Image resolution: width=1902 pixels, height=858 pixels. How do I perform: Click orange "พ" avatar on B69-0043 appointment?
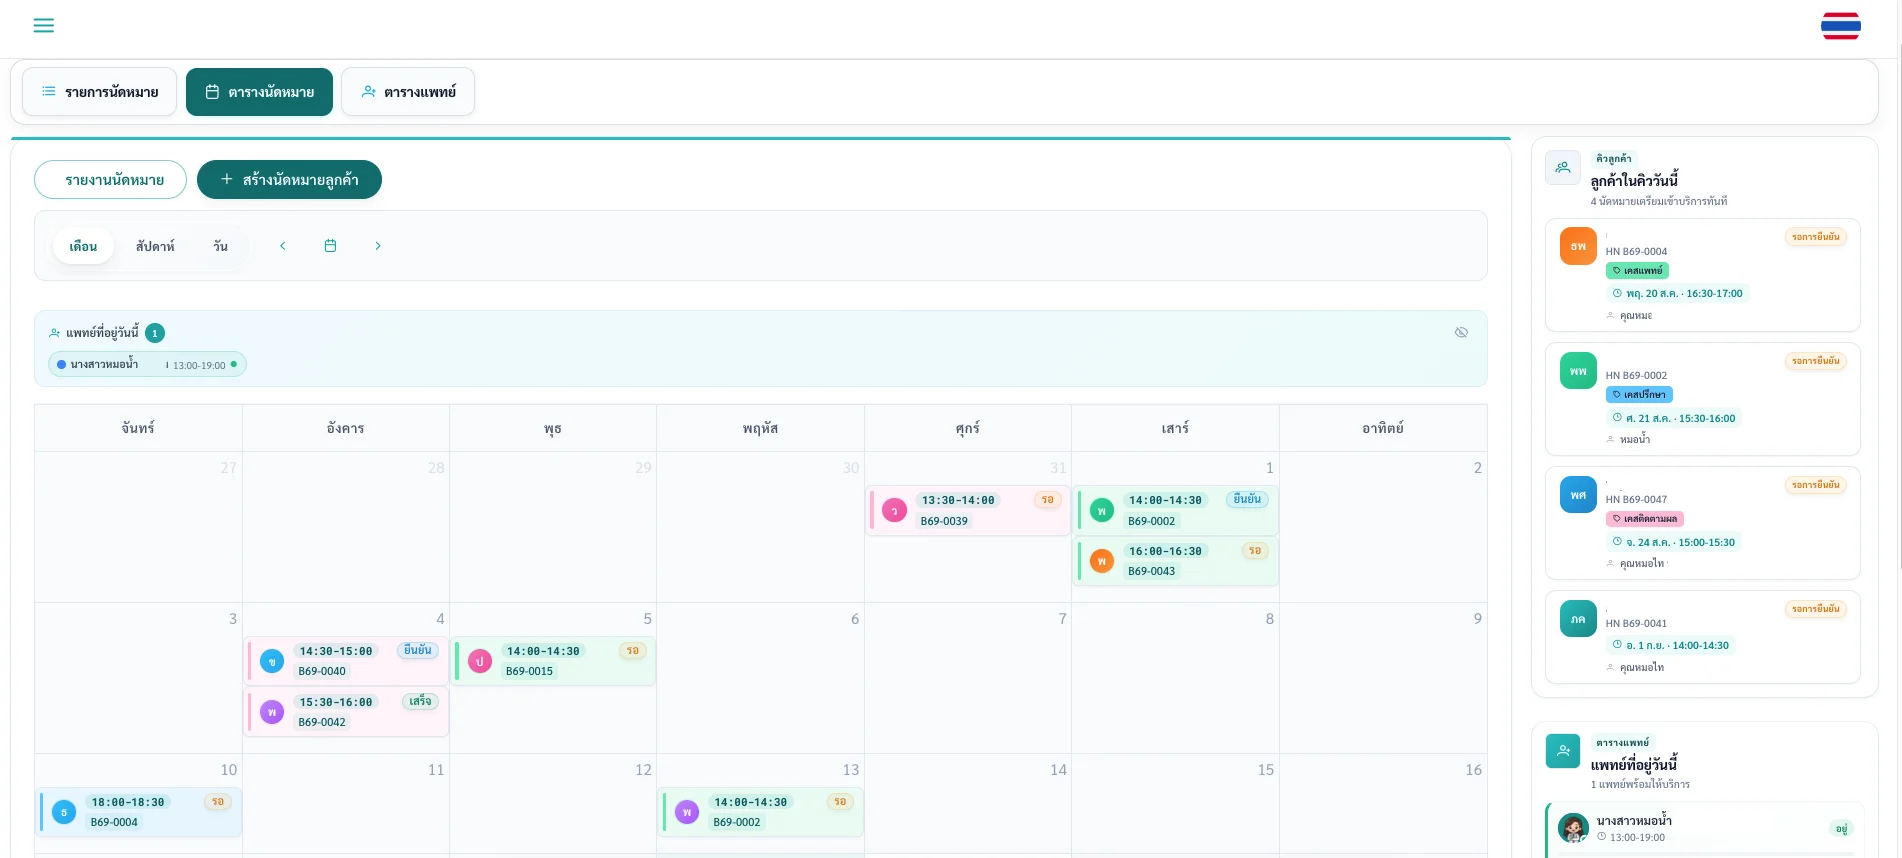[x=1102, y=562]
